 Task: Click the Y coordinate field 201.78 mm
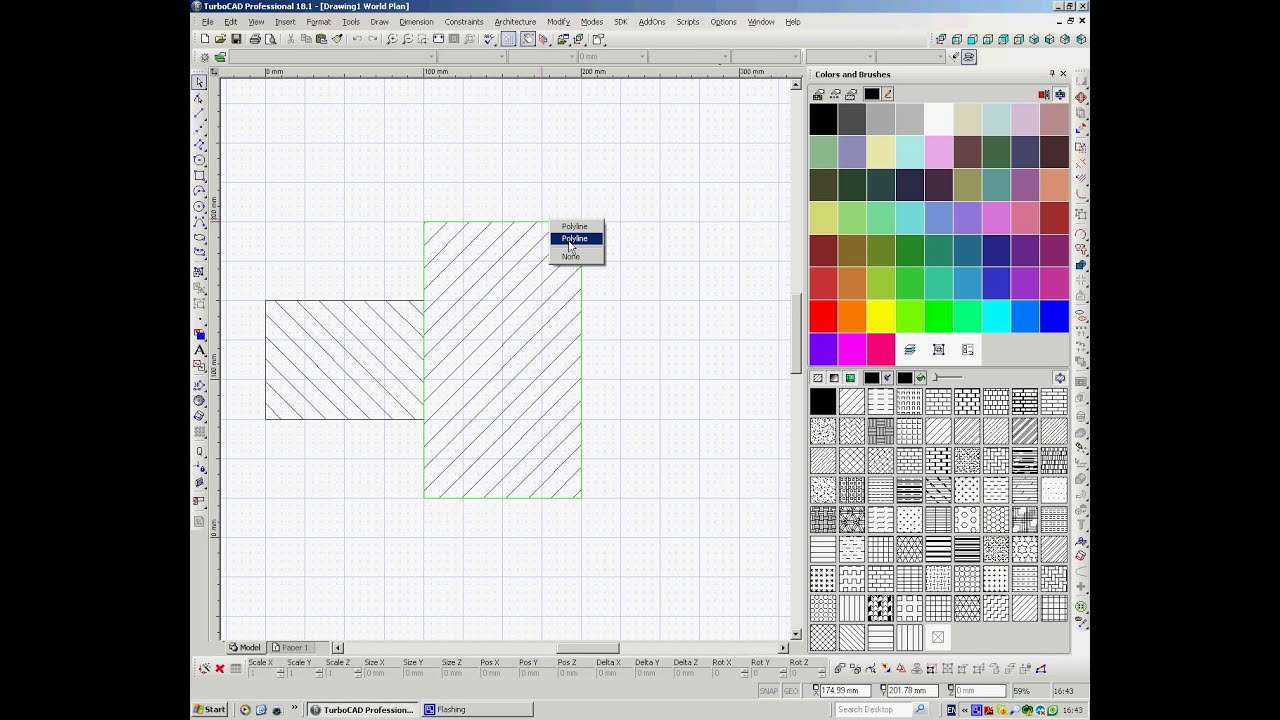tap(913, 691)
